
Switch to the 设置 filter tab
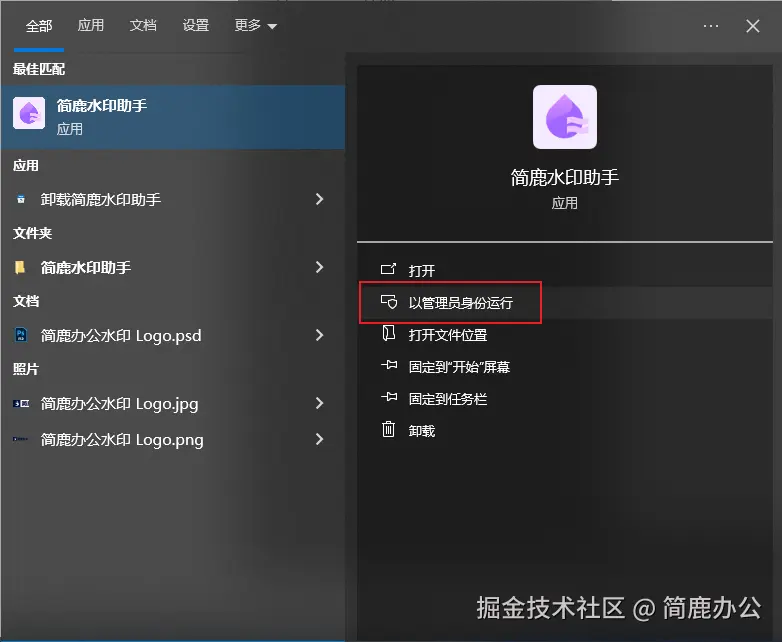coord(196,25)
